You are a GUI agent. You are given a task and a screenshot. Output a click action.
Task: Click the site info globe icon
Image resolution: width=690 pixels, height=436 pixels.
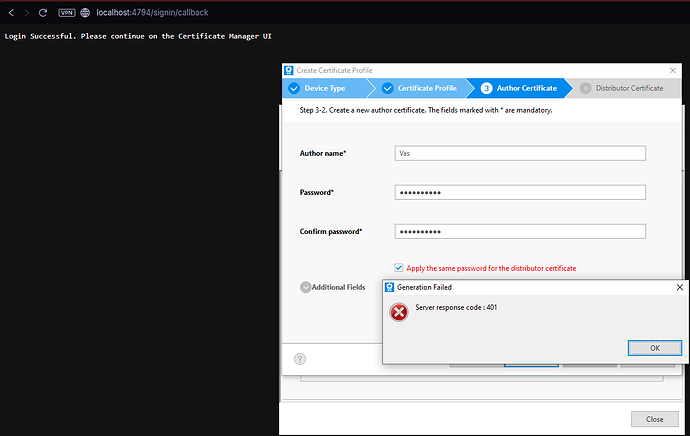coord(85,13)
